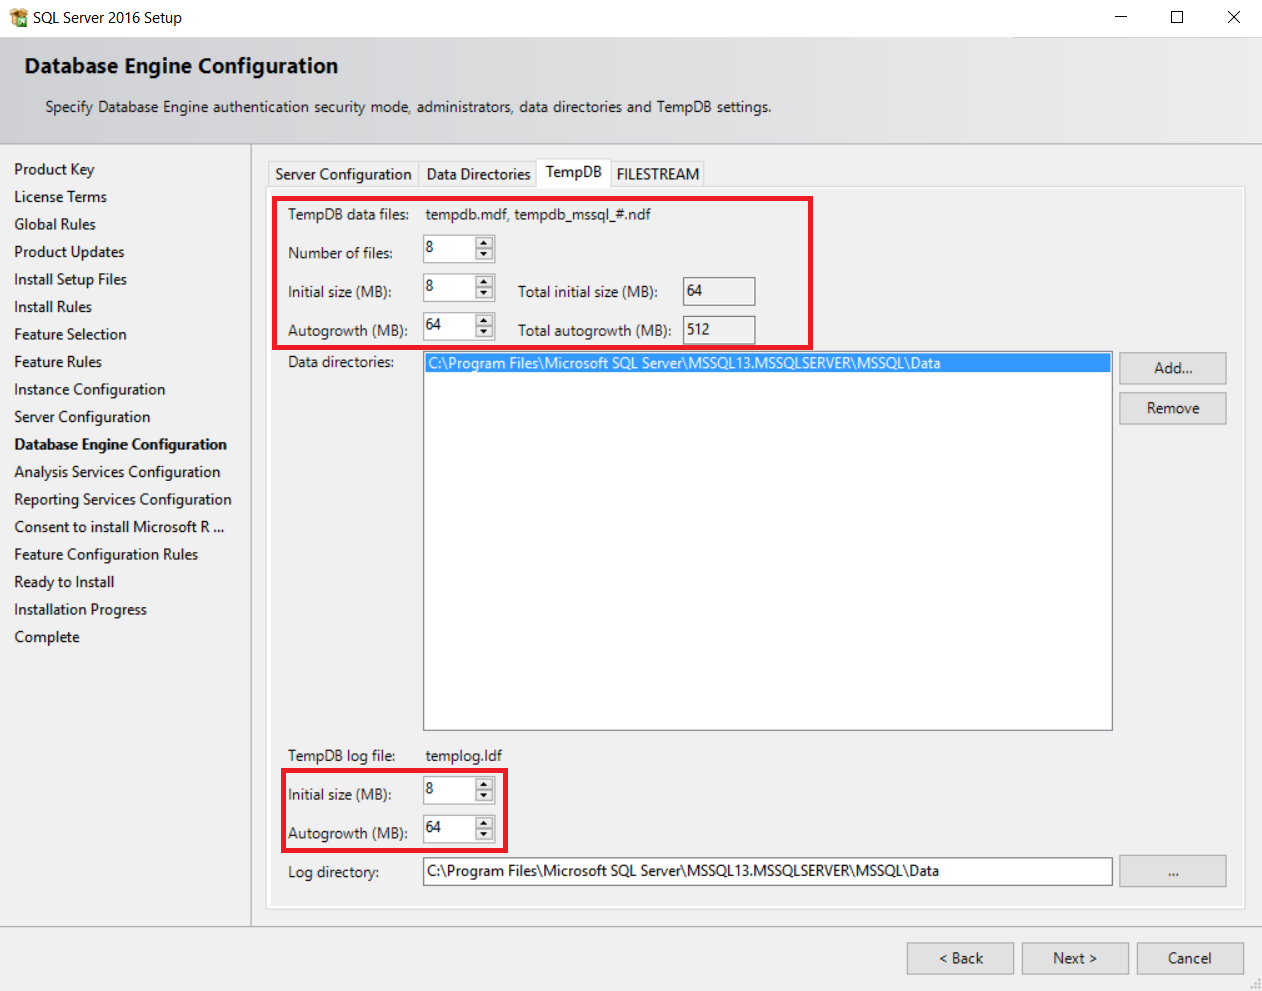Viewport: 1262px width, 991px height.
Task: Click inside the Log directory path field
Action: (700, 871)
